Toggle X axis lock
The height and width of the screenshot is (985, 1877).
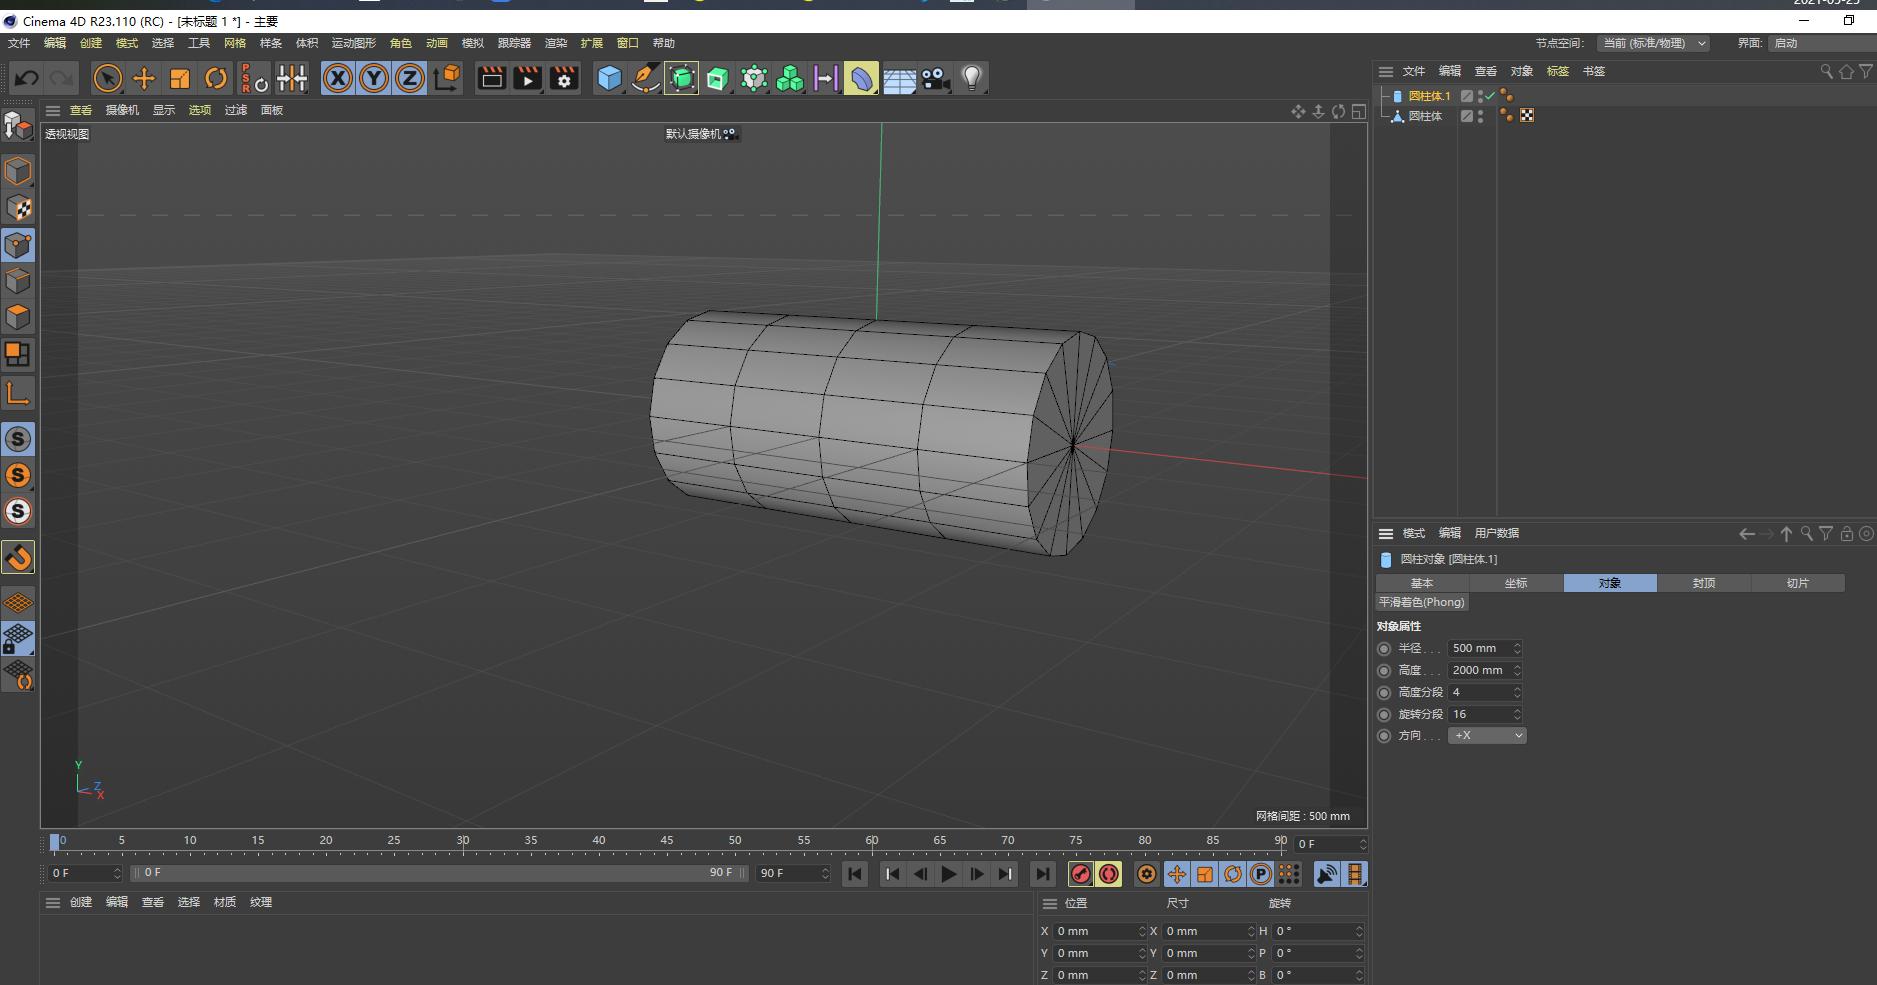(338, 78)
